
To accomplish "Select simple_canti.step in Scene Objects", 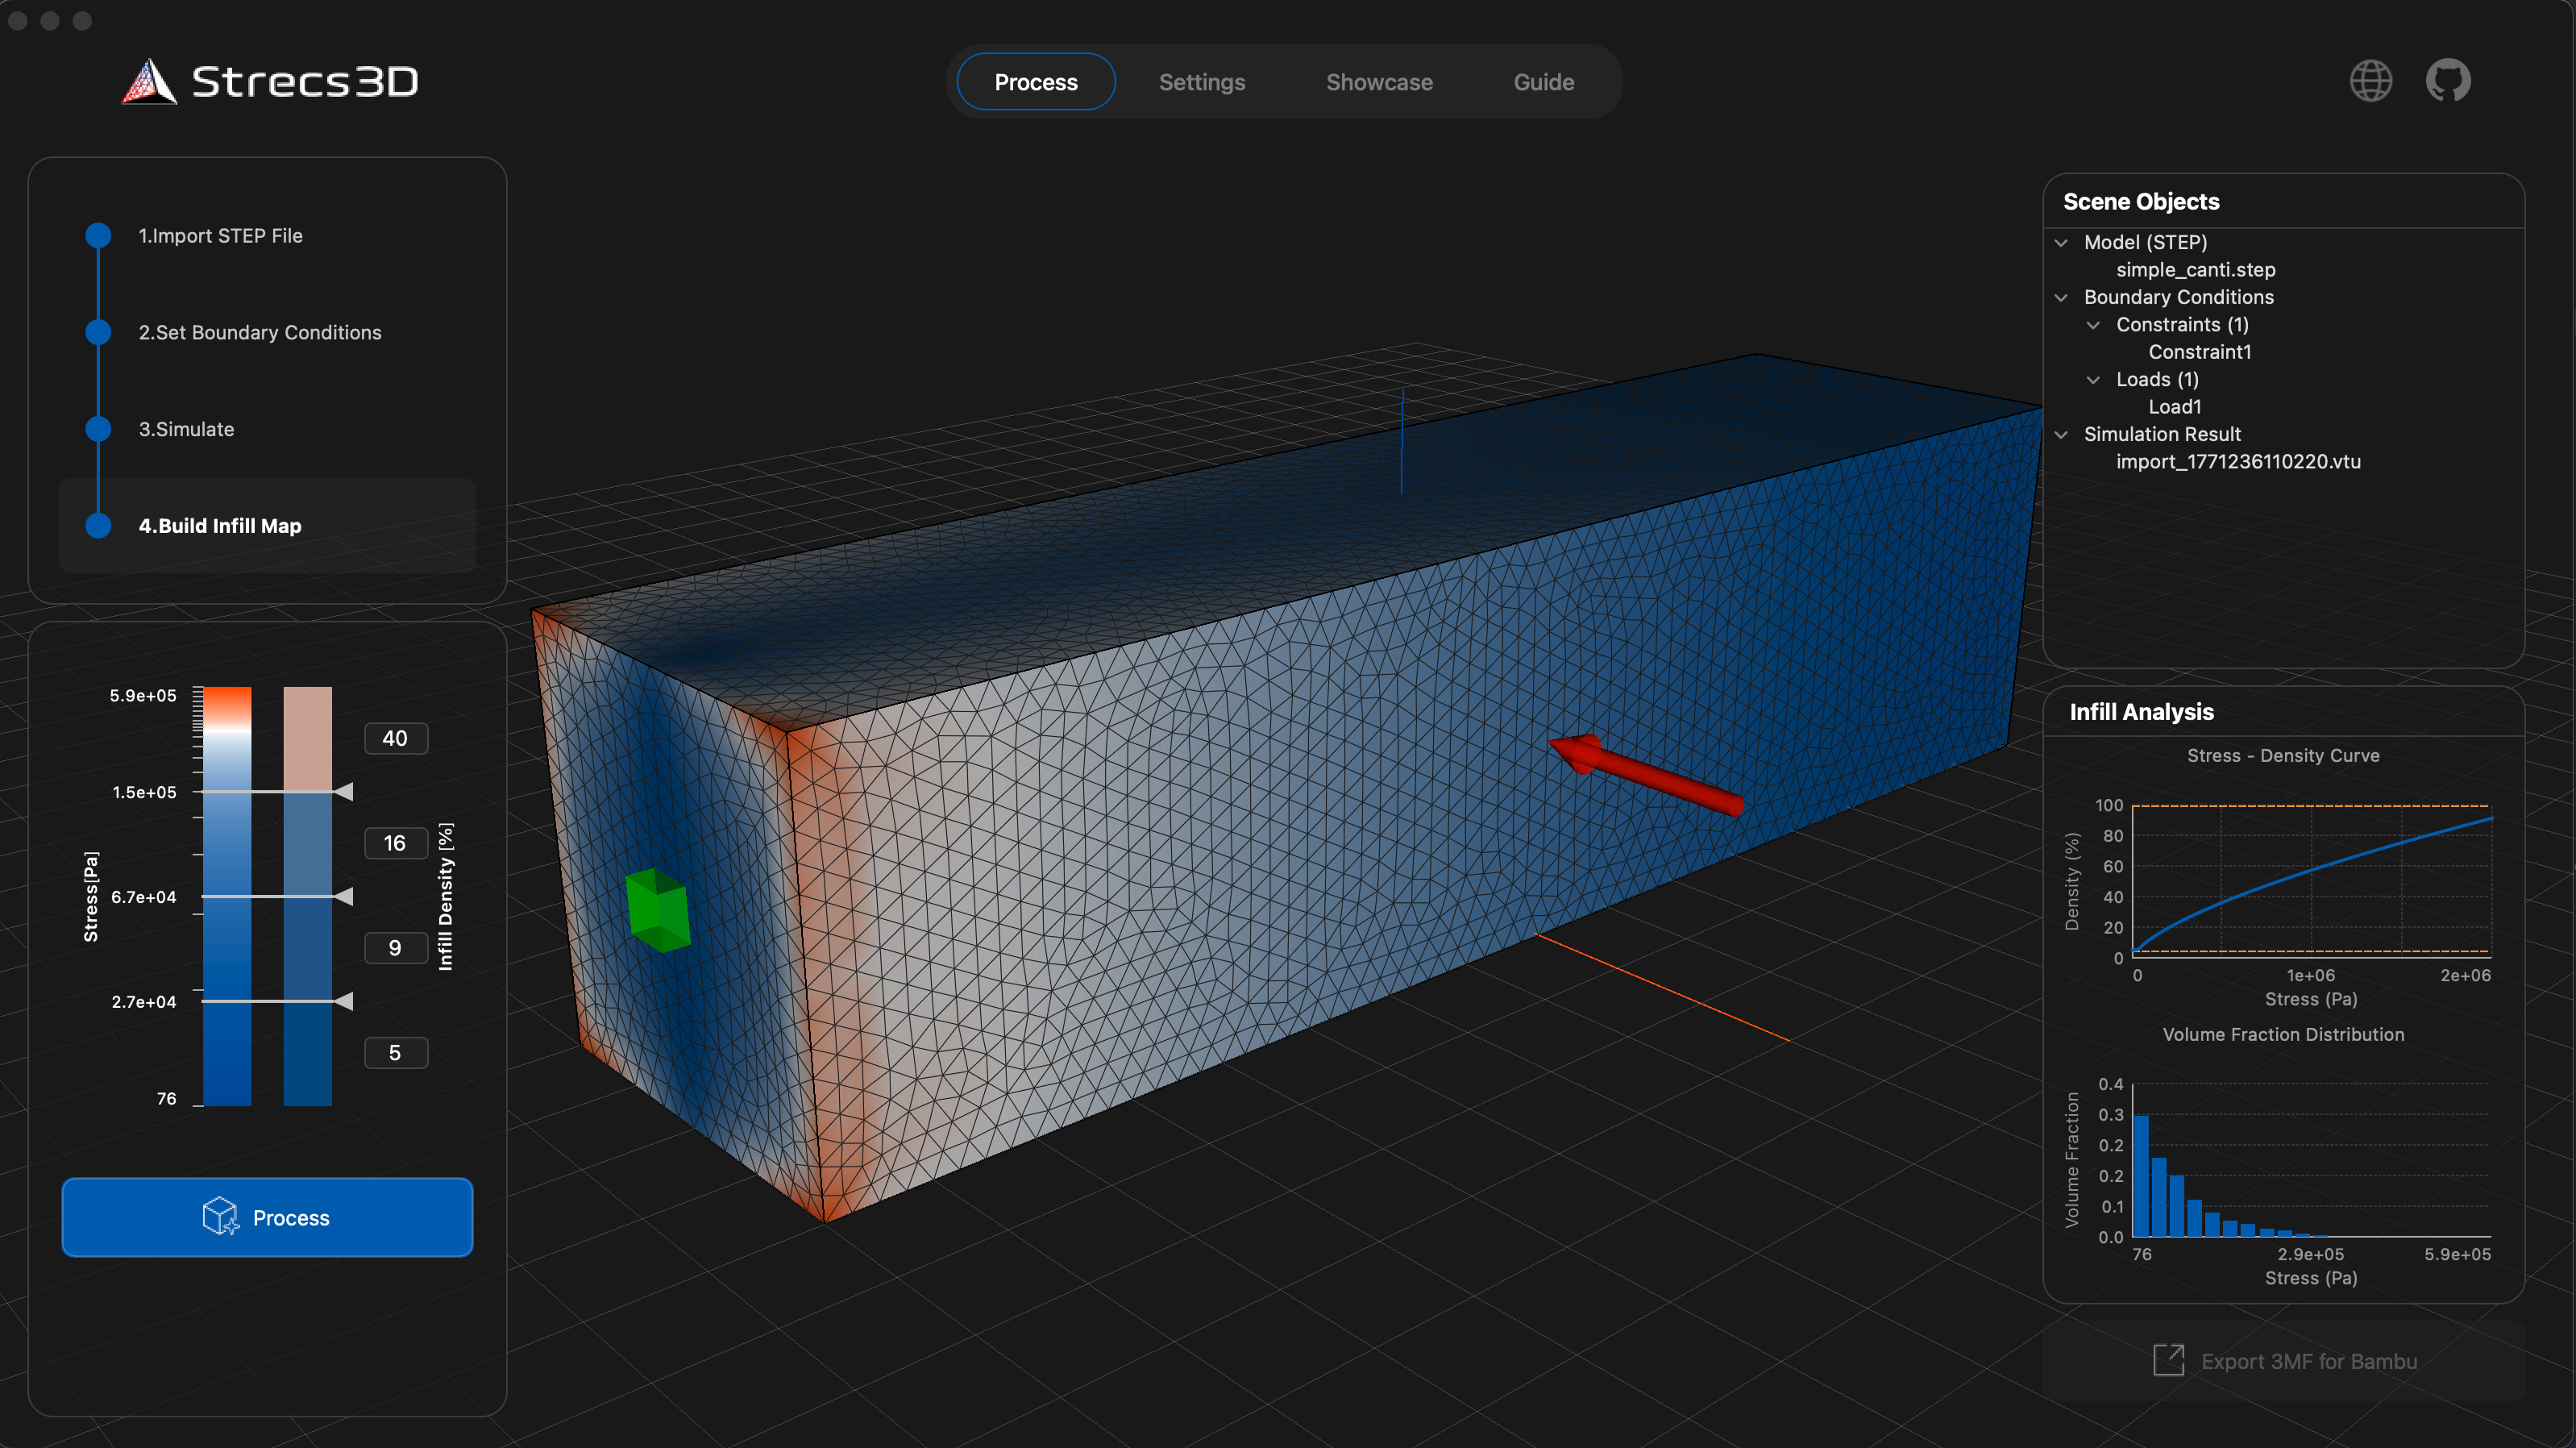I will click(x=2196, y=269).
